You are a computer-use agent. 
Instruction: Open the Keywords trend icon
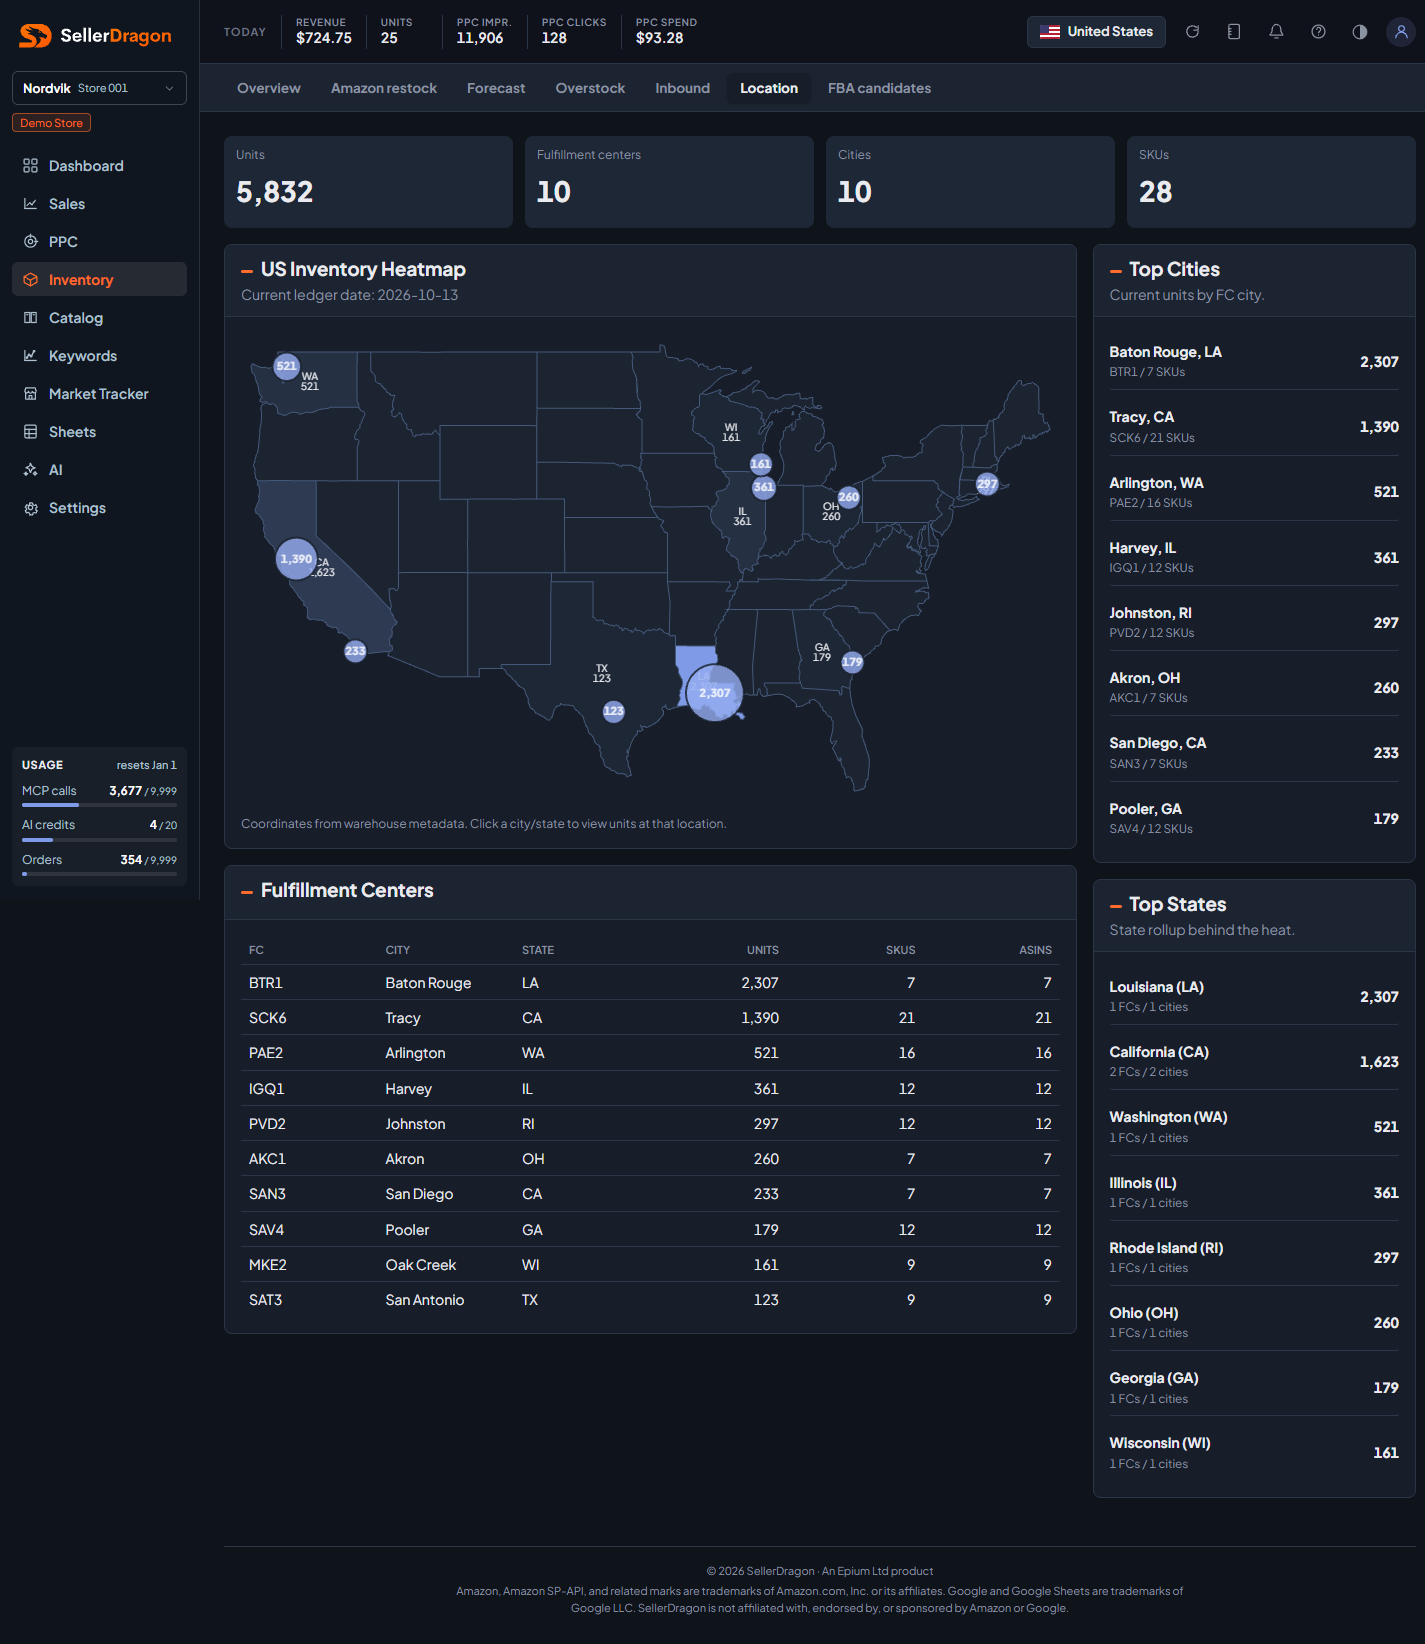(31, 356)
